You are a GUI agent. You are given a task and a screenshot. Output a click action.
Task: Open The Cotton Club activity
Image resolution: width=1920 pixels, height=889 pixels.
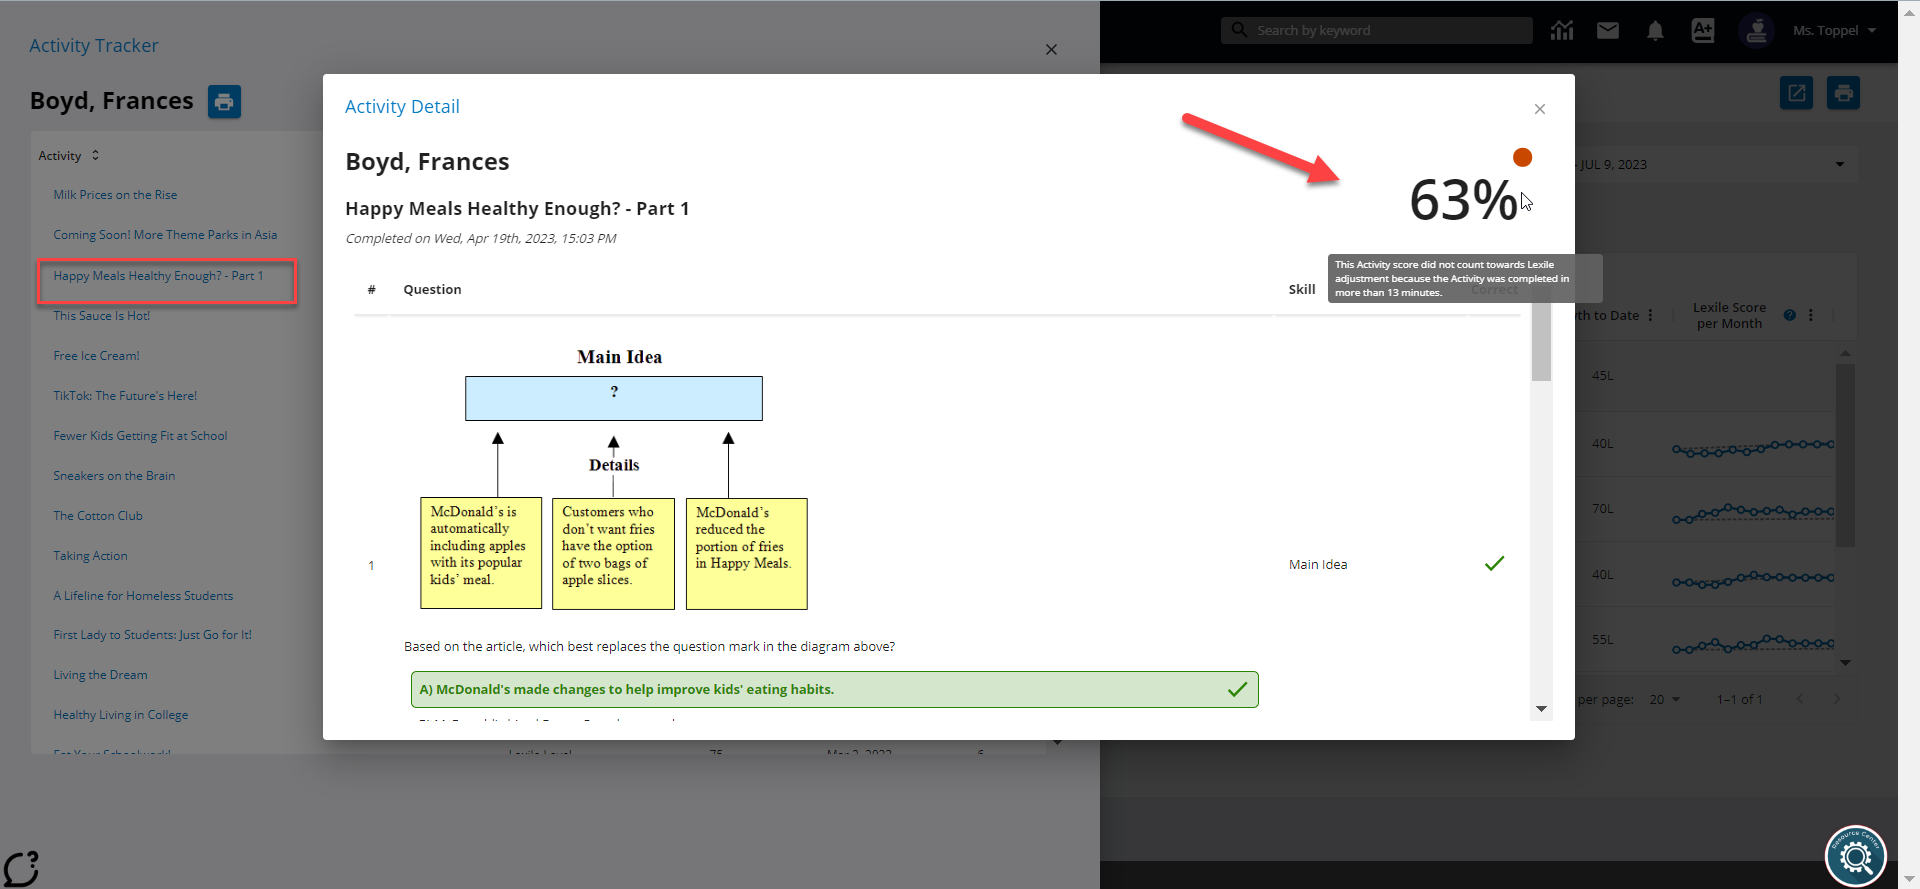point(98,516)
